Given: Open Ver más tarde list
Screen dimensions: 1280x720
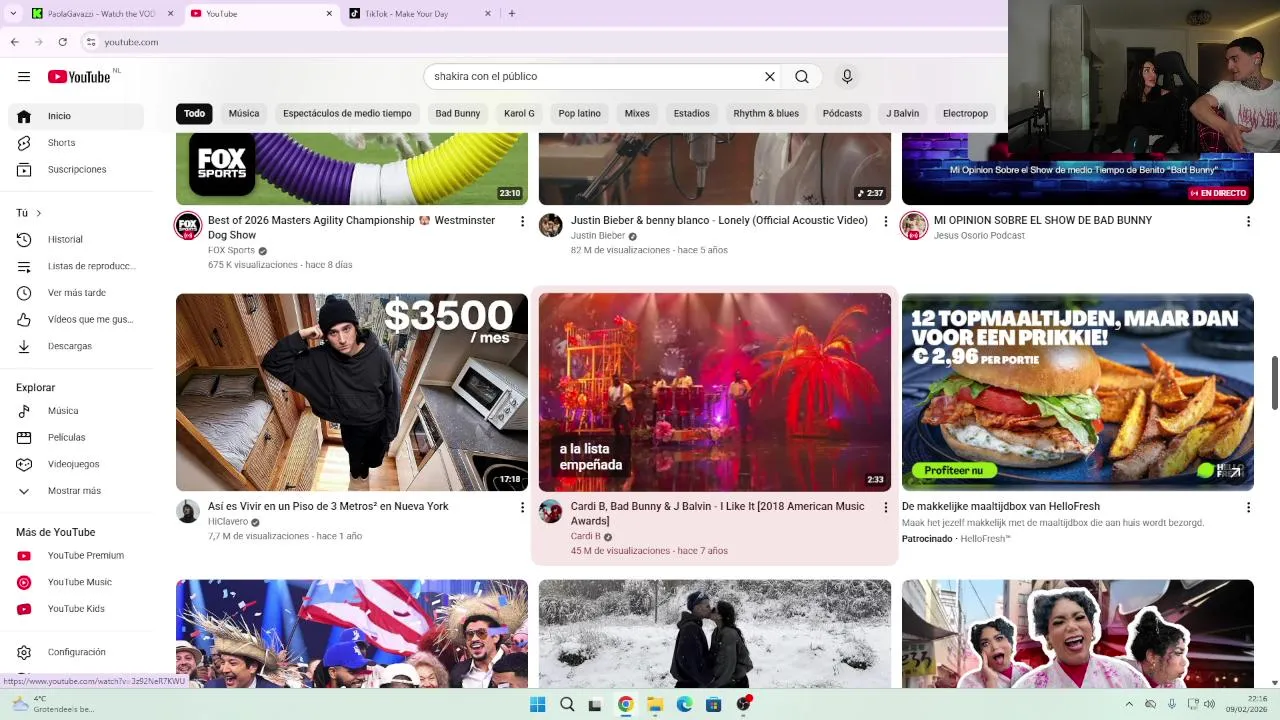Looking at the screenshot, I should point(76,293).
